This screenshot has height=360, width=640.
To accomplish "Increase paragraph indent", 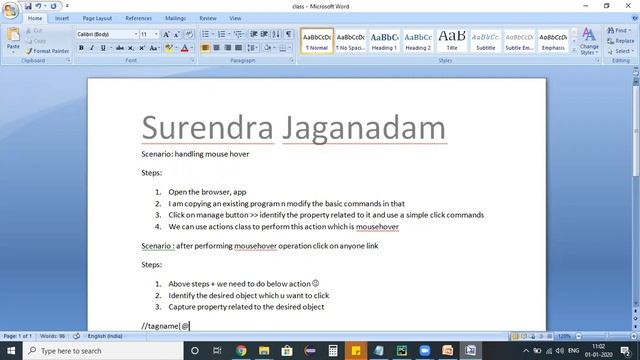I will click(264, 34).
